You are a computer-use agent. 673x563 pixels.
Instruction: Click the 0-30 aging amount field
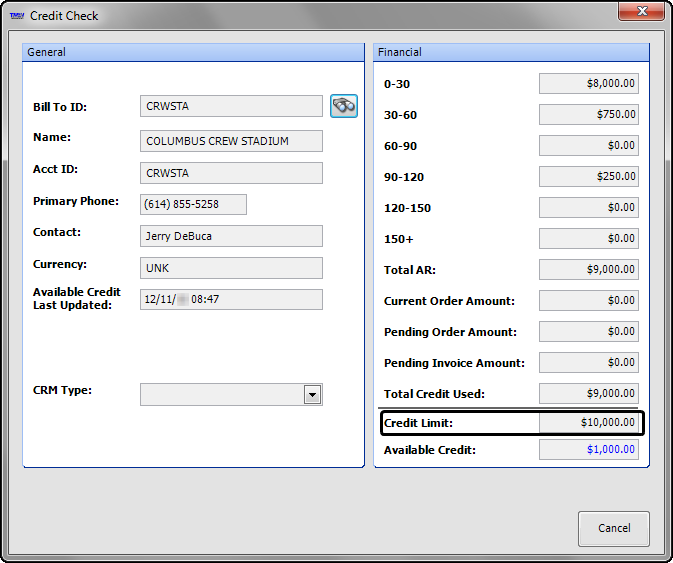(x=588, y=84)
